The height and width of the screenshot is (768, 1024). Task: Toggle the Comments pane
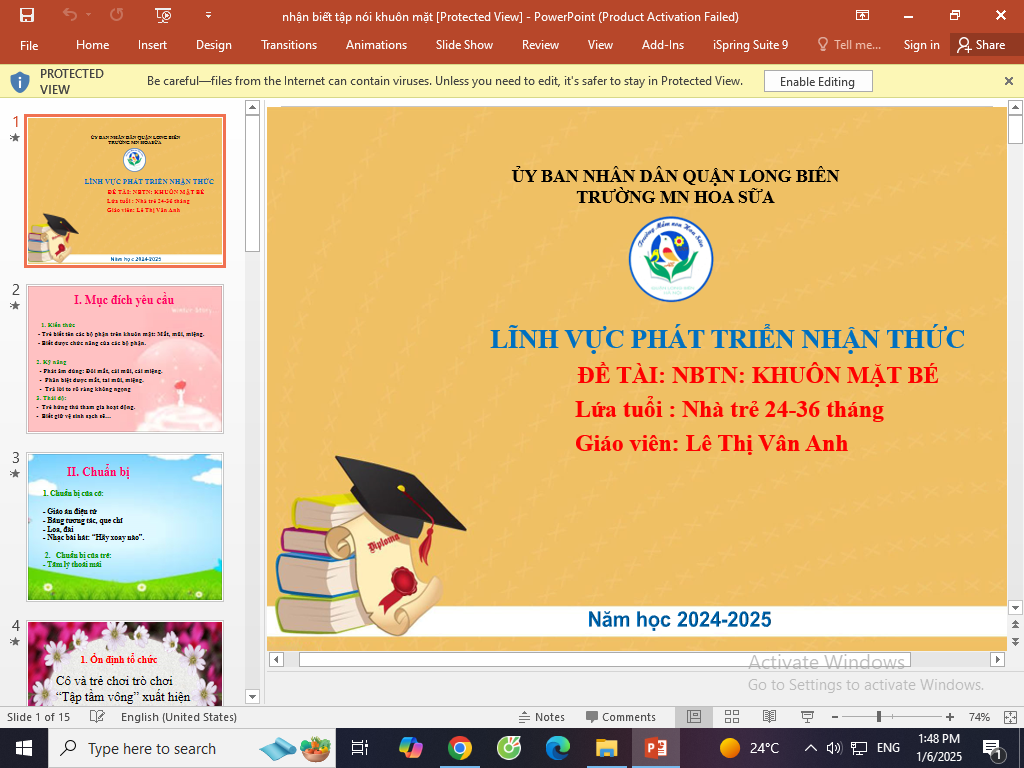tap(621, 717)
